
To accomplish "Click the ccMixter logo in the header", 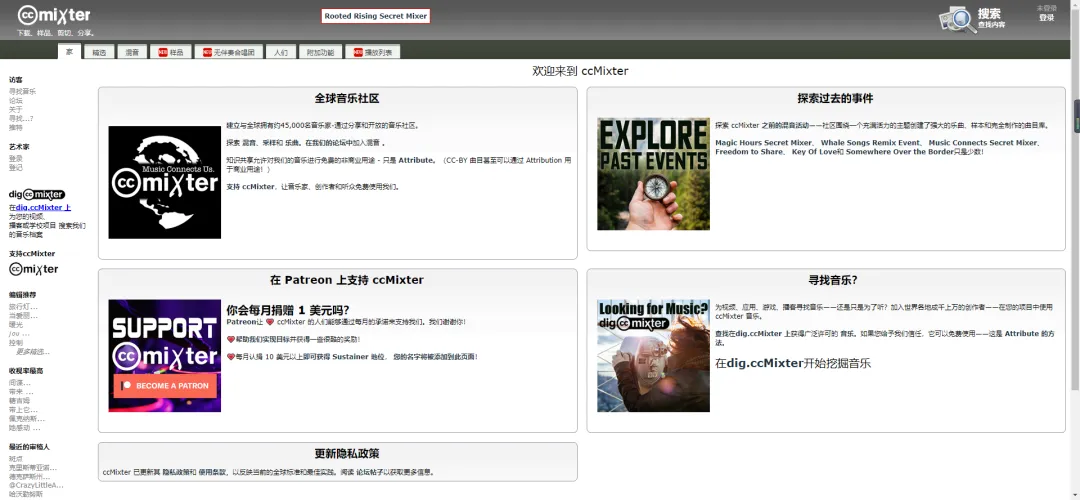I will pos(54,15).
